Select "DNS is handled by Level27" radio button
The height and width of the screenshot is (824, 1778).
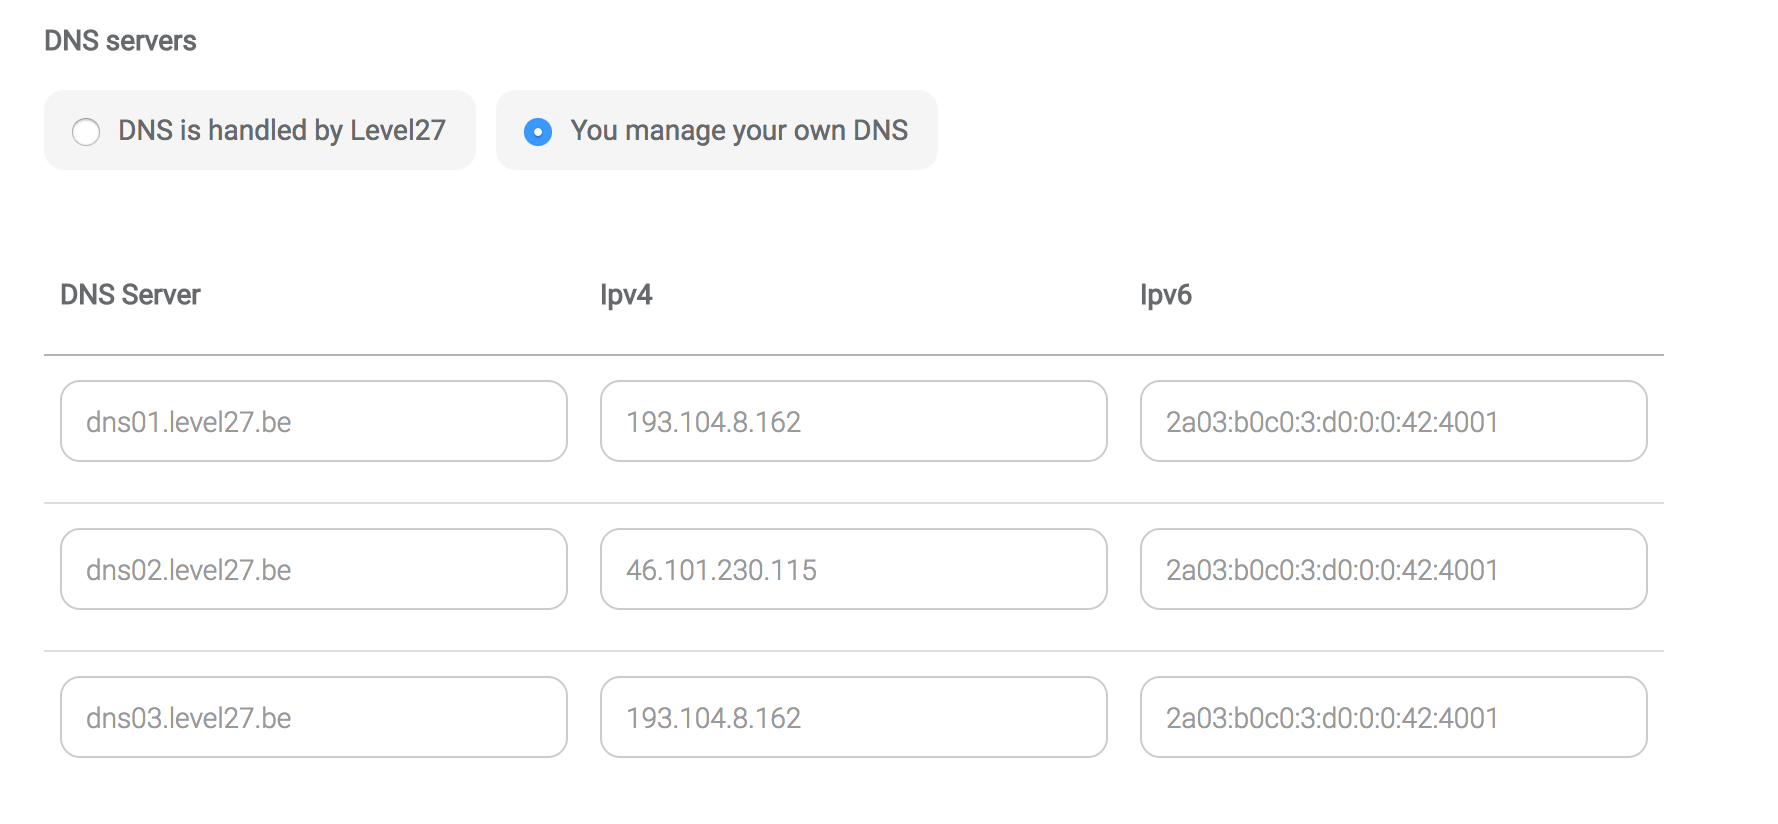pos(86,131)
